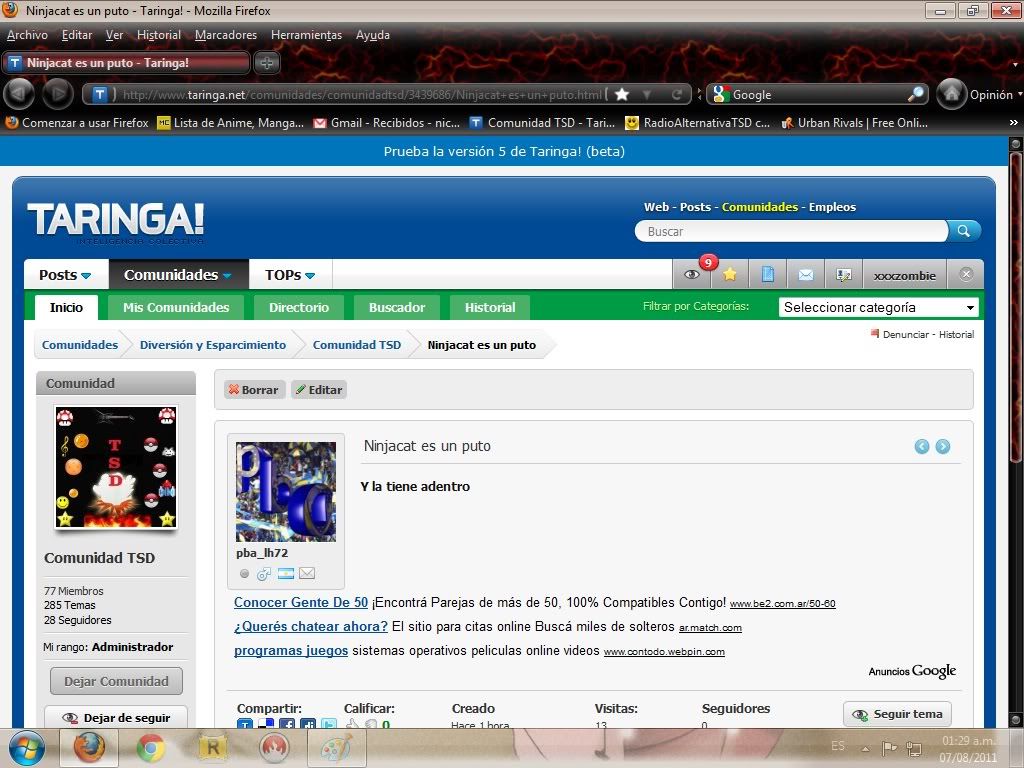The image size is (1024, 768).
Task: Open the favorites star in Taringa toolbar
Action: [729, 275]
